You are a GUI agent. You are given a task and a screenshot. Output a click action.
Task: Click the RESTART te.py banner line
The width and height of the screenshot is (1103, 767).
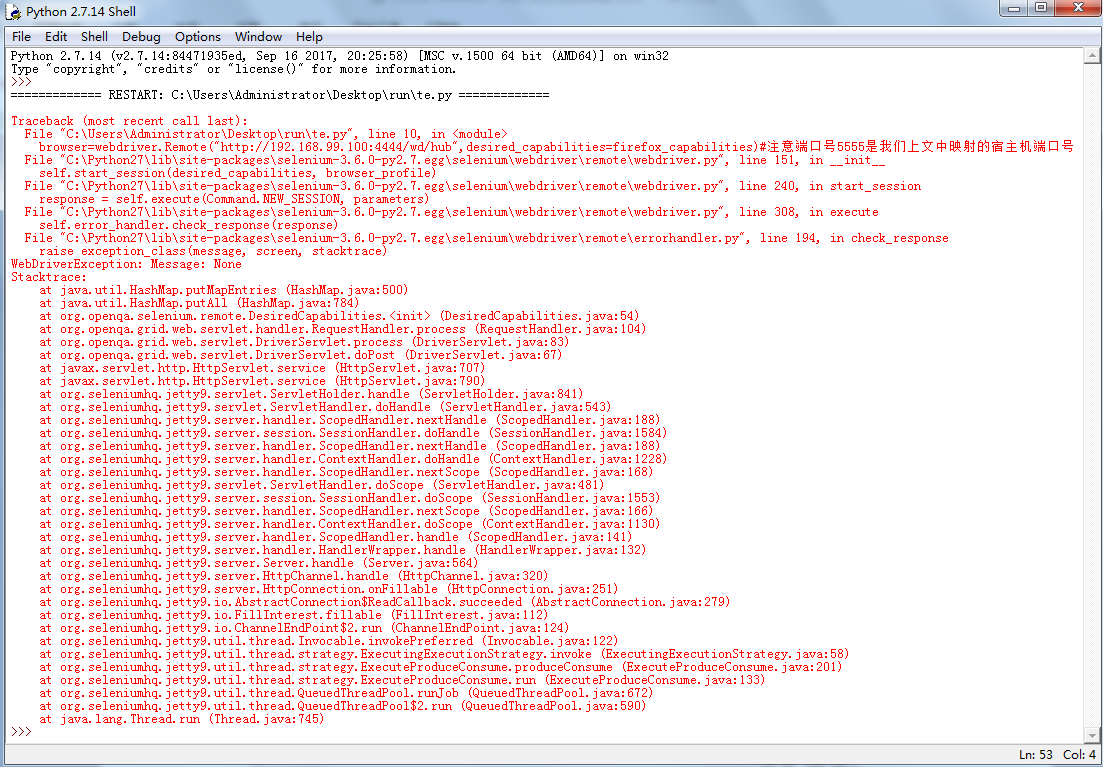(280, 95)
